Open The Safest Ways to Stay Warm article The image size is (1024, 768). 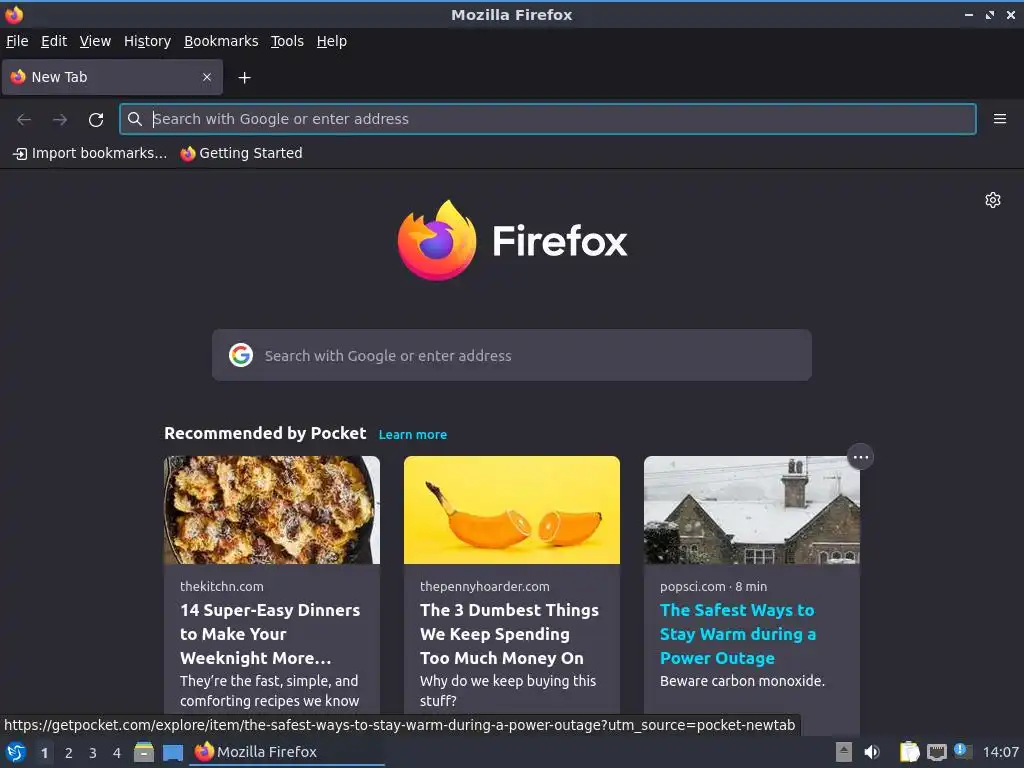738,633
